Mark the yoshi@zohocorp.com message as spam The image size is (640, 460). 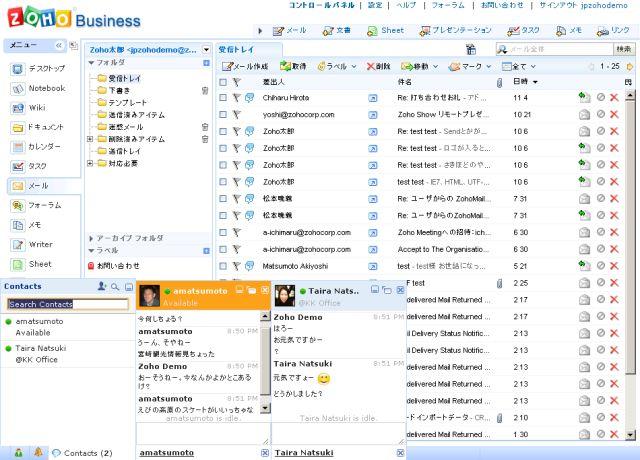pos(601,114)
